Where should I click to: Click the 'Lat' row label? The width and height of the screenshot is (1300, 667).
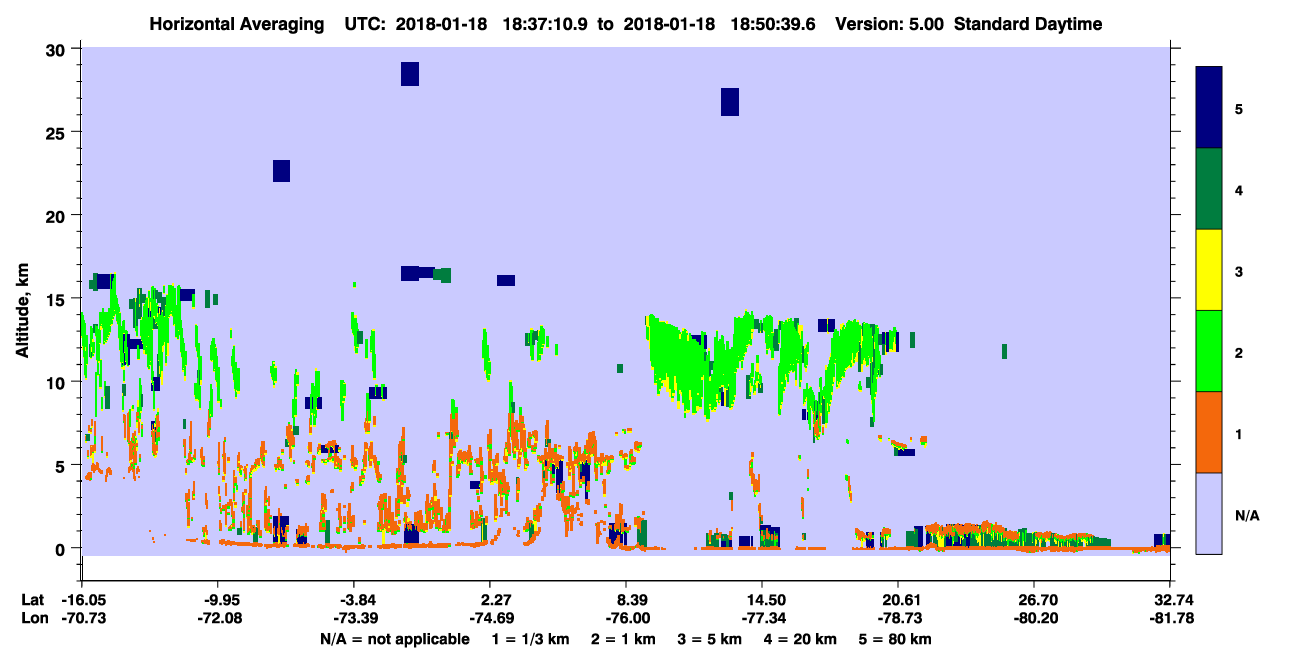[32, 600]
